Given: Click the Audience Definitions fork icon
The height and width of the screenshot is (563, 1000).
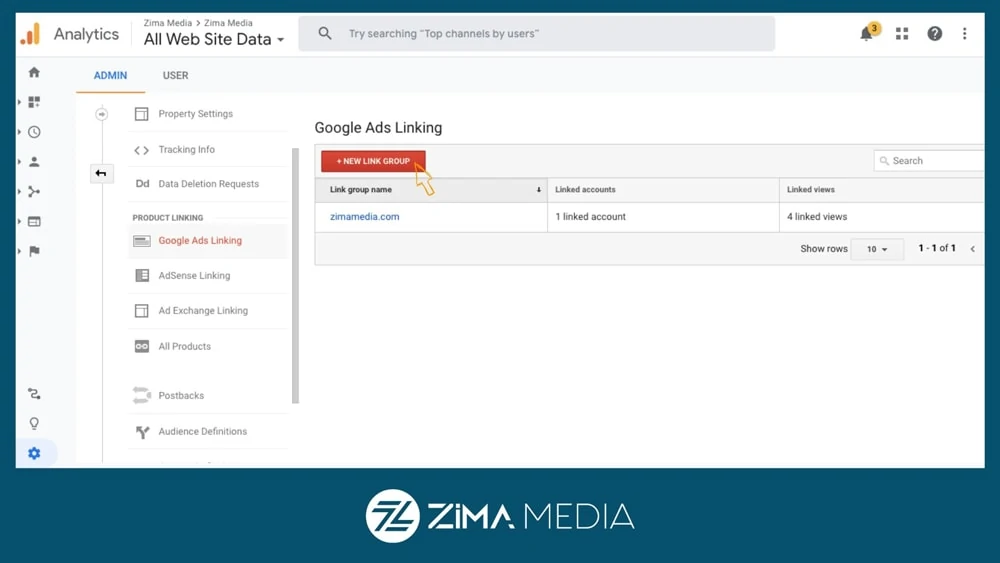Looking at the screenshot, I should coord(142,432).
